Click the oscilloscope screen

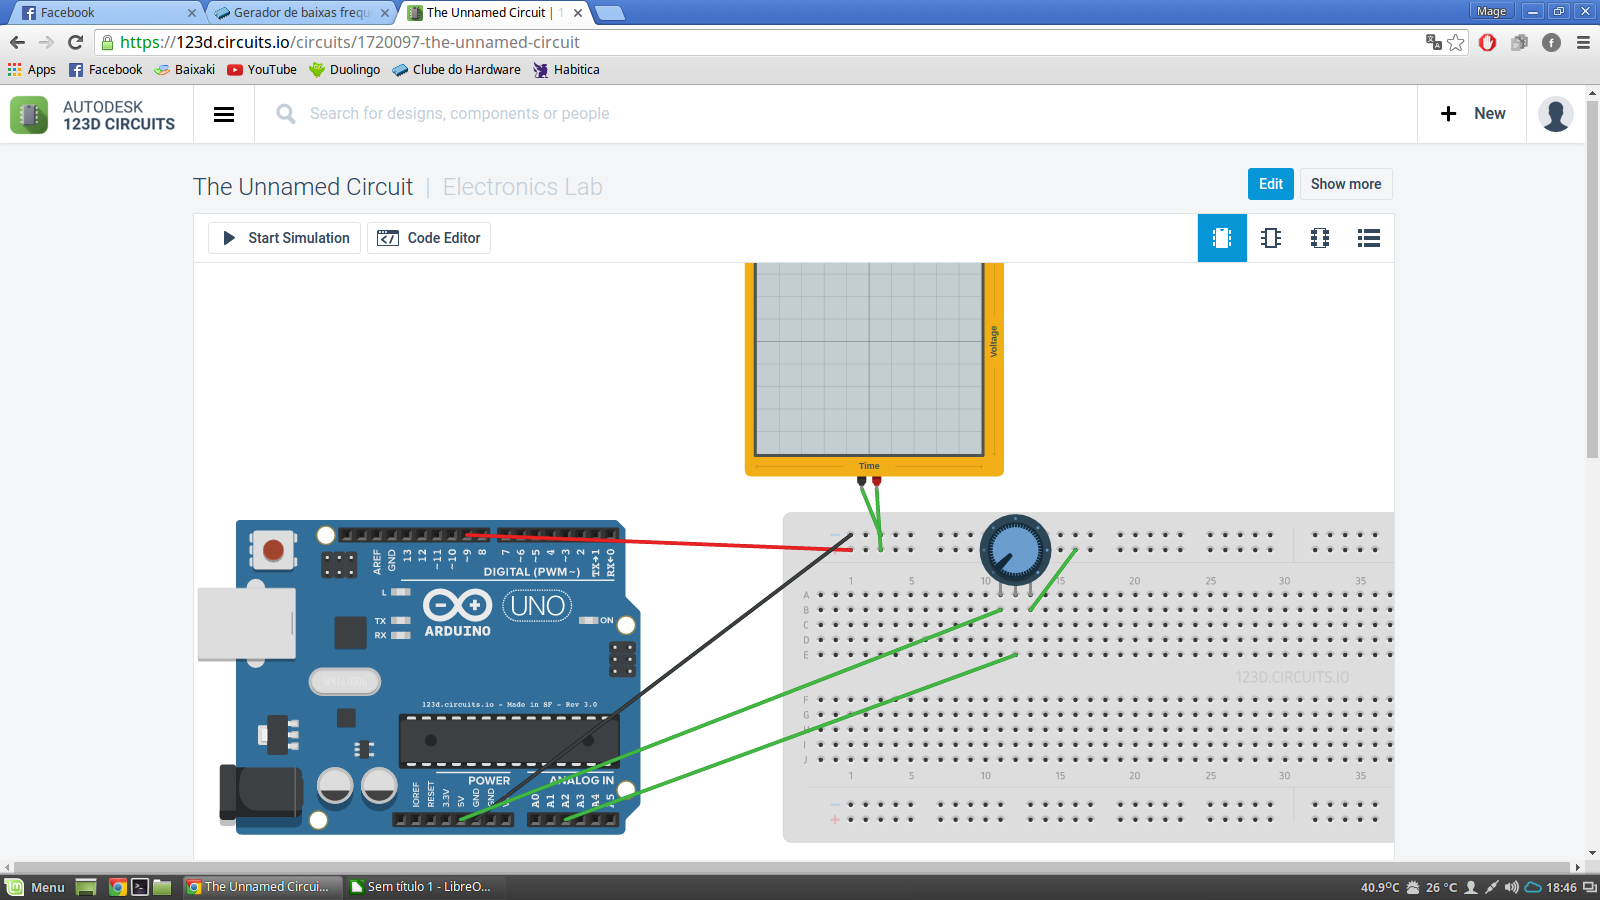(x=869, y=358)
